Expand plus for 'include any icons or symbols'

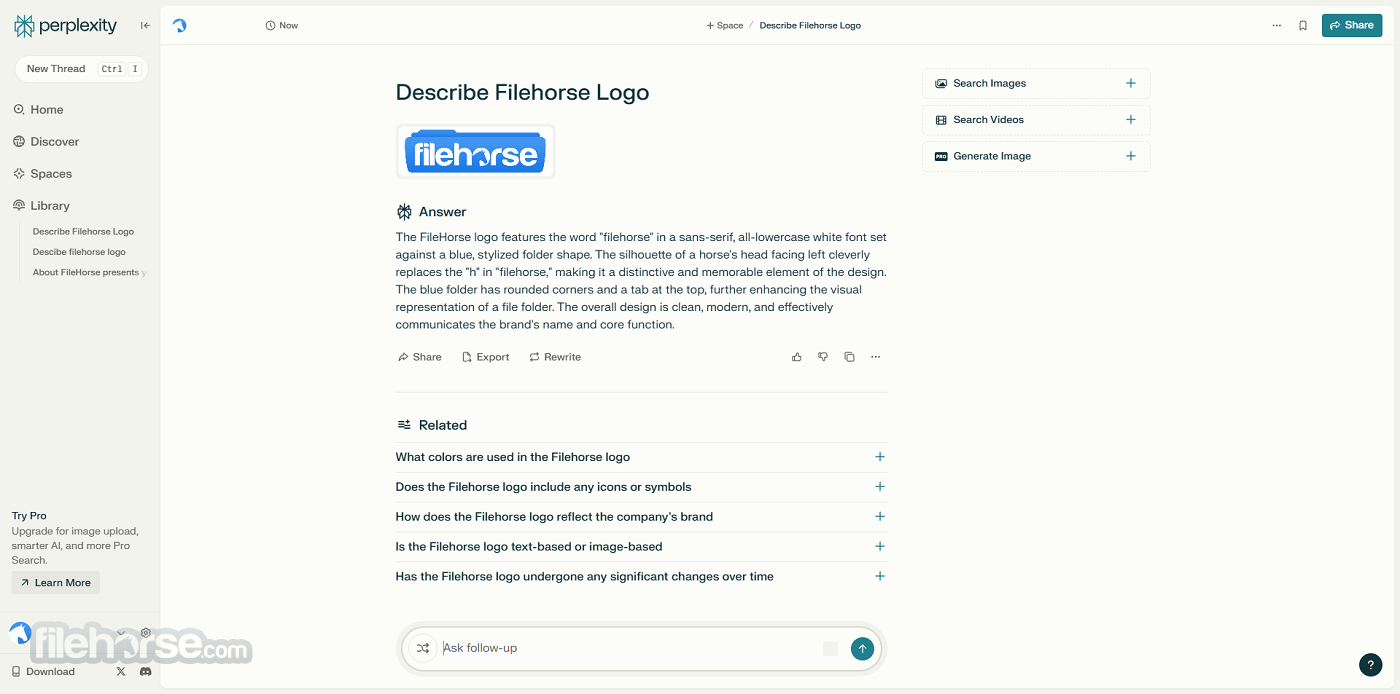click(880, 487)
